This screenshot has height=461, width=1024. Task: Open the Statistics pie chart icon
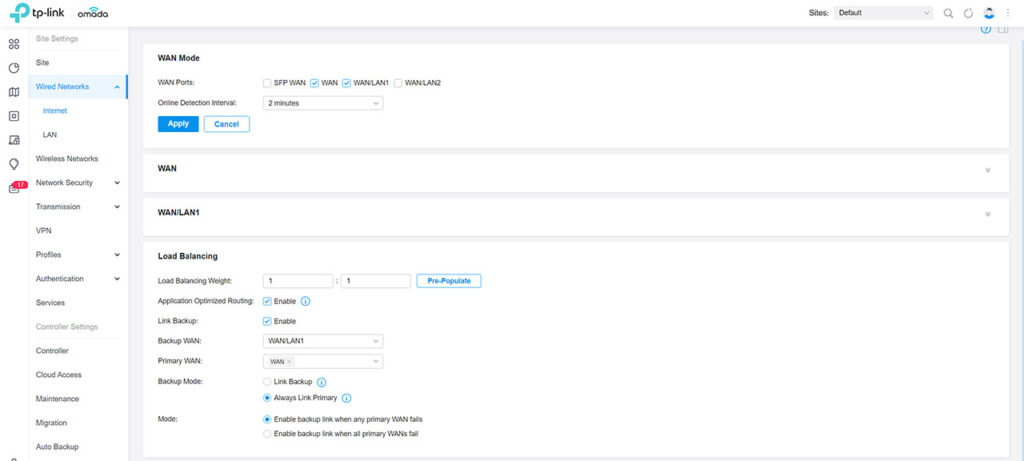[x=14, y=68]
